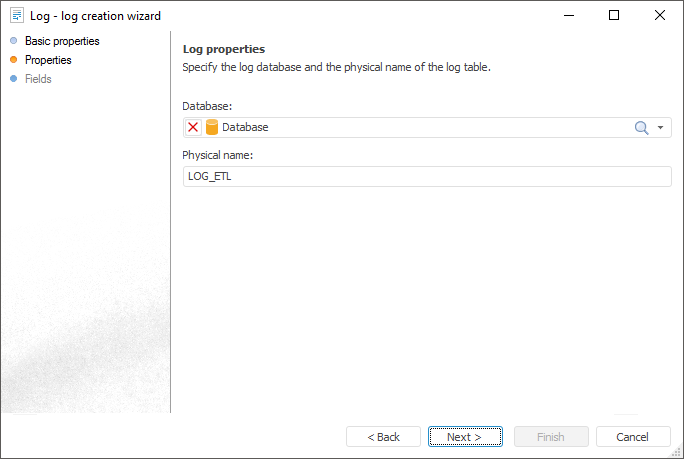Screen dimensions: 684x459
Task: Click the bullet beside Basic properties
Action: click(x=14, y=41)
